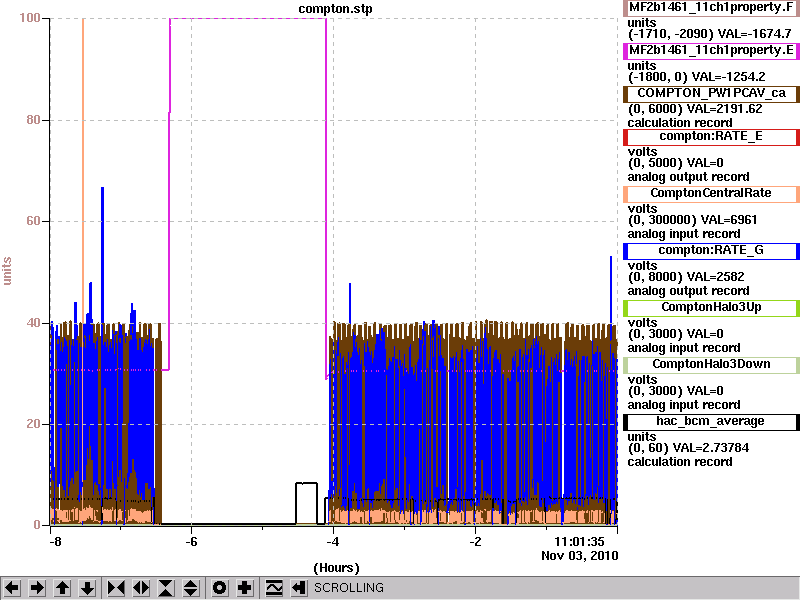Screen dimensions: 800x600
Task: Click the y-axis tick label 60
Action: tap(33, 221)
